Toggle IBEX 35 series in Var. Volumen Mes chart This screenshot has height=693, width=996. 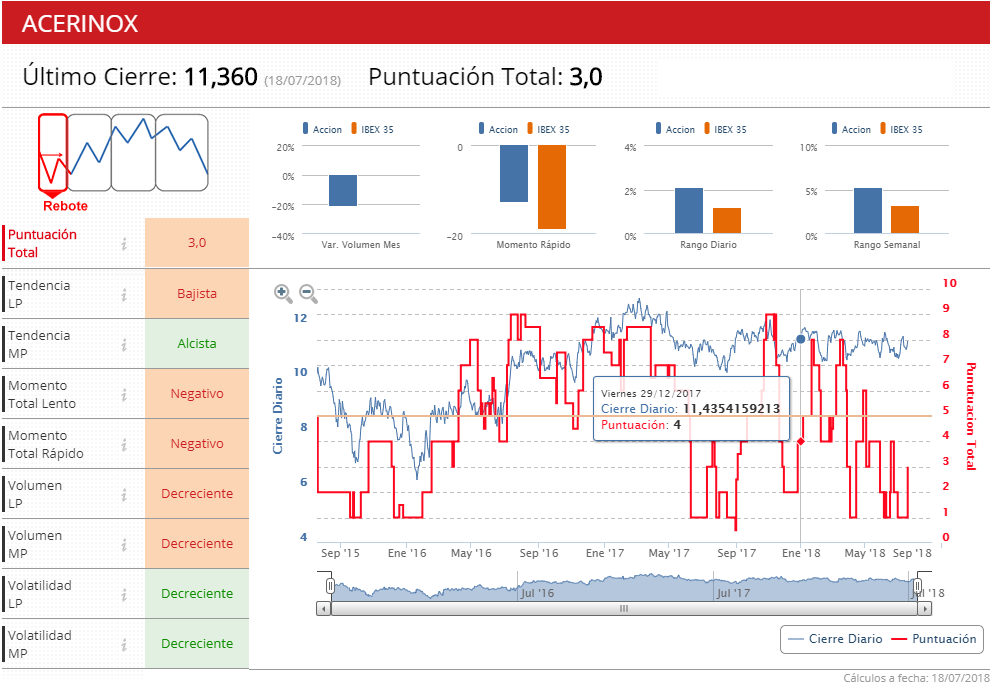pyautogui.click(x=372, y=129)
